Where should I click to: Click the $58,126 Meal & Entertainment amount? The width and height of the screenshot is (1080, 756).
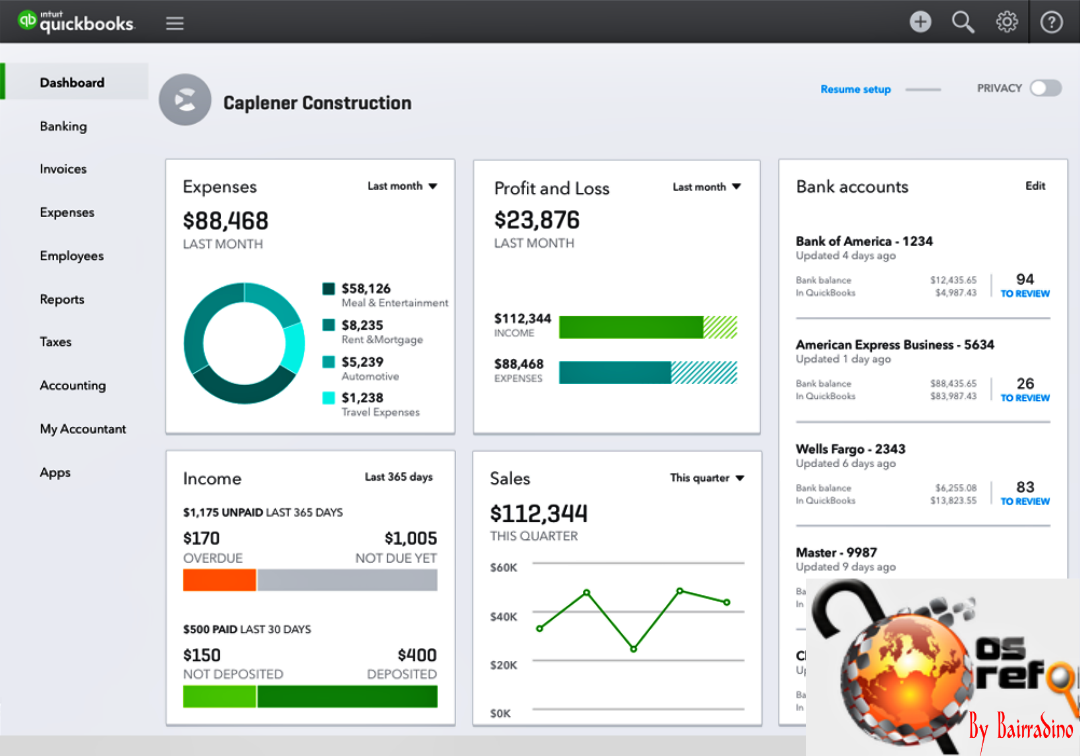click(366, 288)
